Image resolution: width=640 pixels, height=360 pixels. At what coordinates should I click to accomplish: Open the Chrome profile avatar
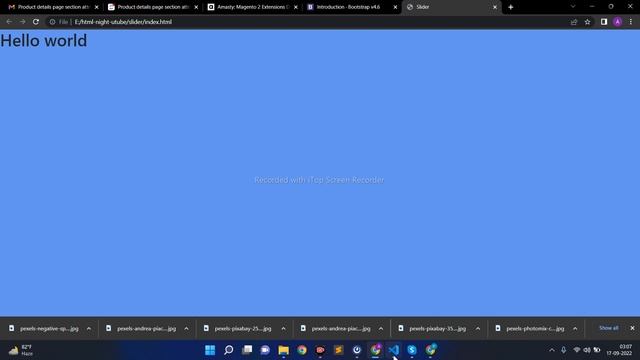click(618, 22)
